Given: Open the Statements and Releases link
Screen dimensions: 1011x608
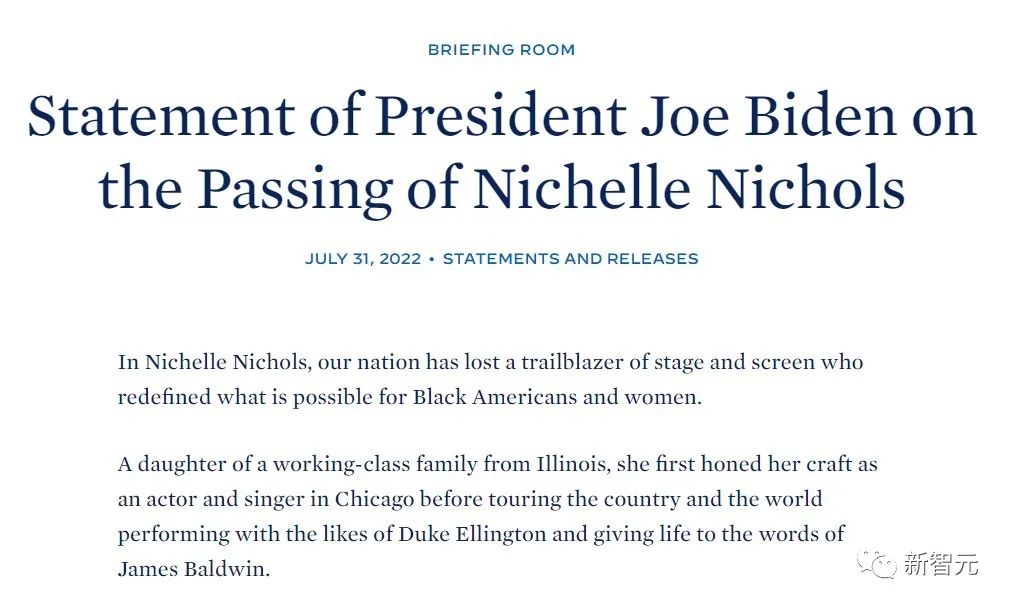Looking at the screenshot, I should [x=570, y=258].
